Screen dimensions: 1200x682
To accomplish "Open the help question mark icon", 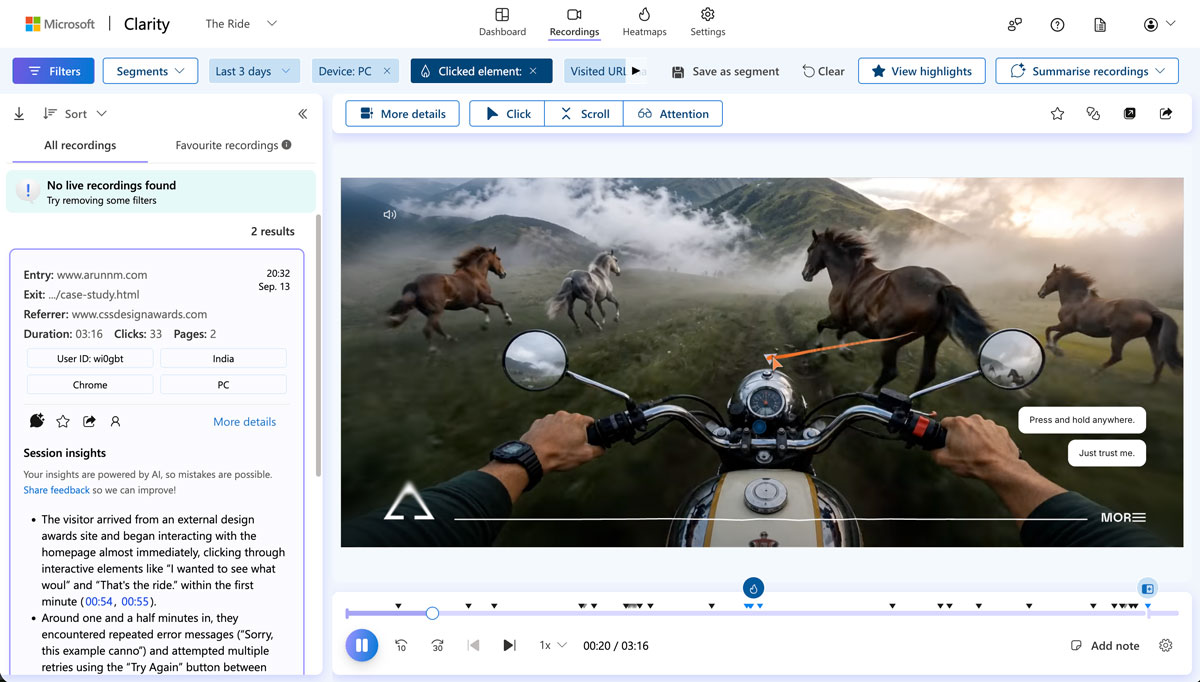I will pos(1057,24).
